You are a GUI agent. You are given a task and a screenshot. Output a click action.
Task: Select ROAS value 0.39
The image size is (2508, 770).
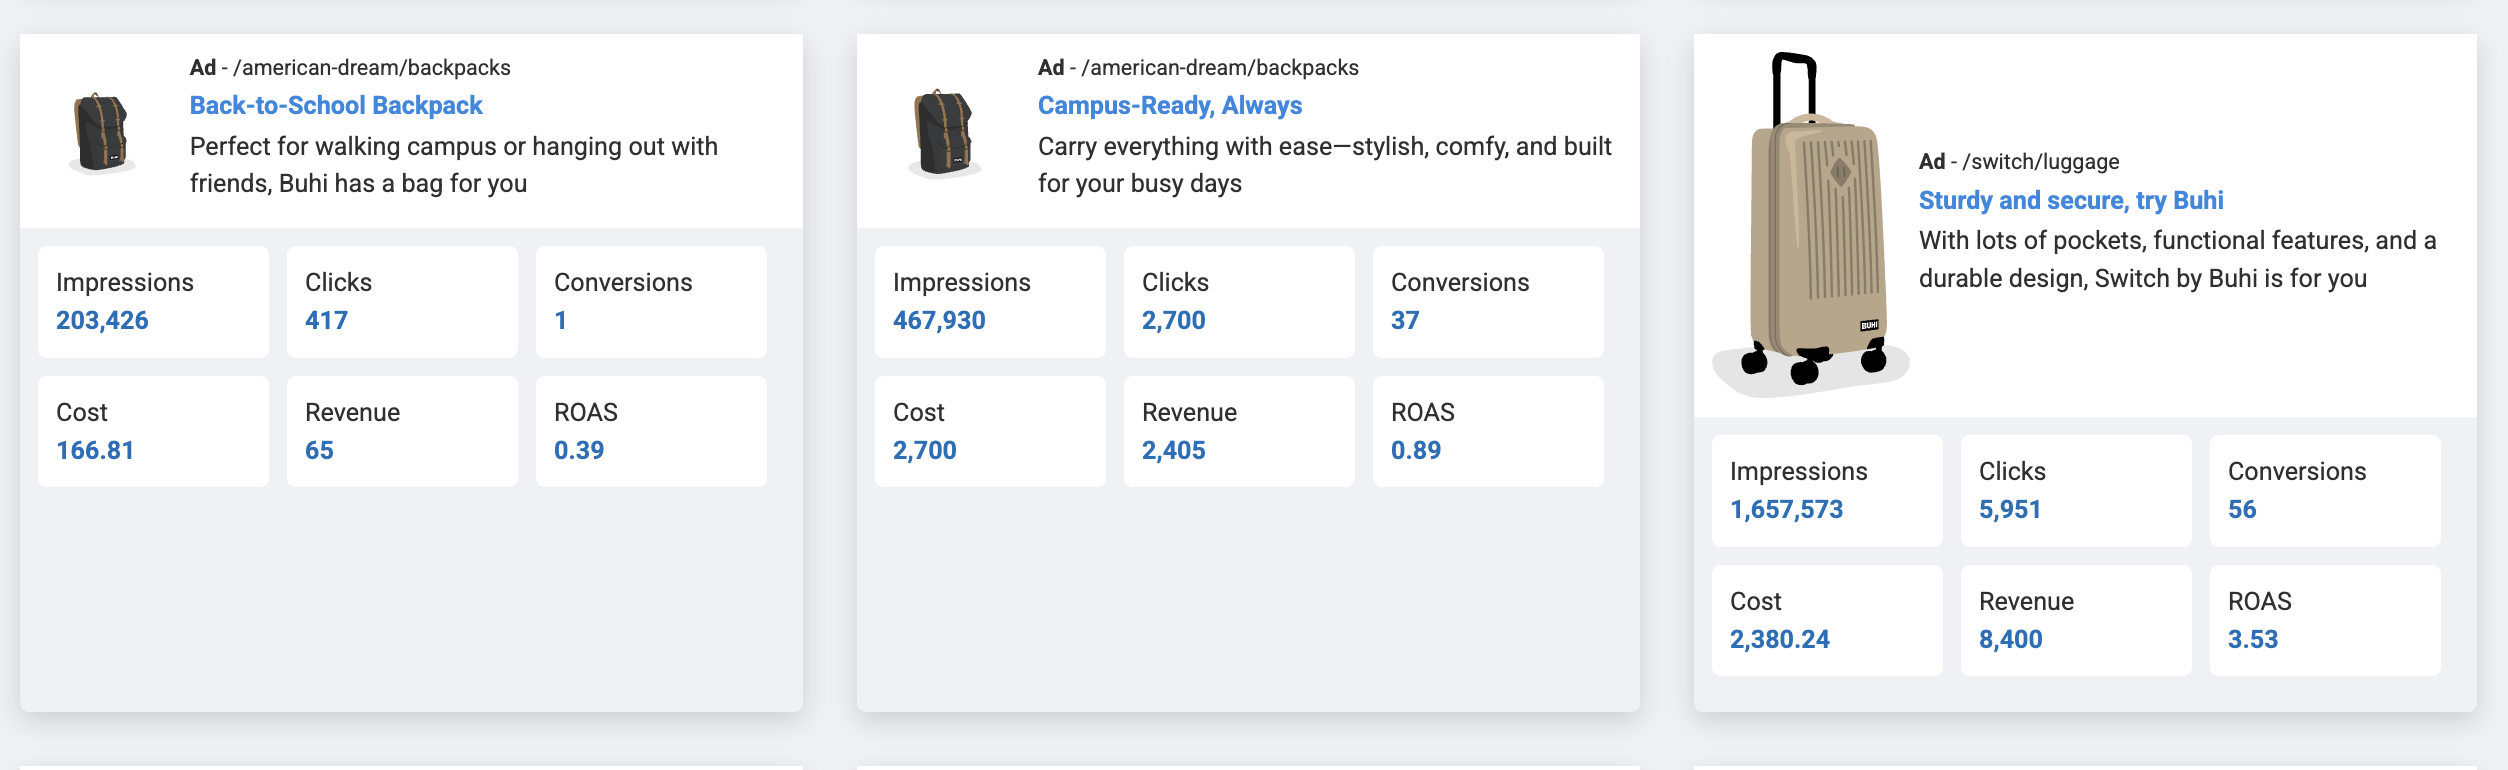579,451
